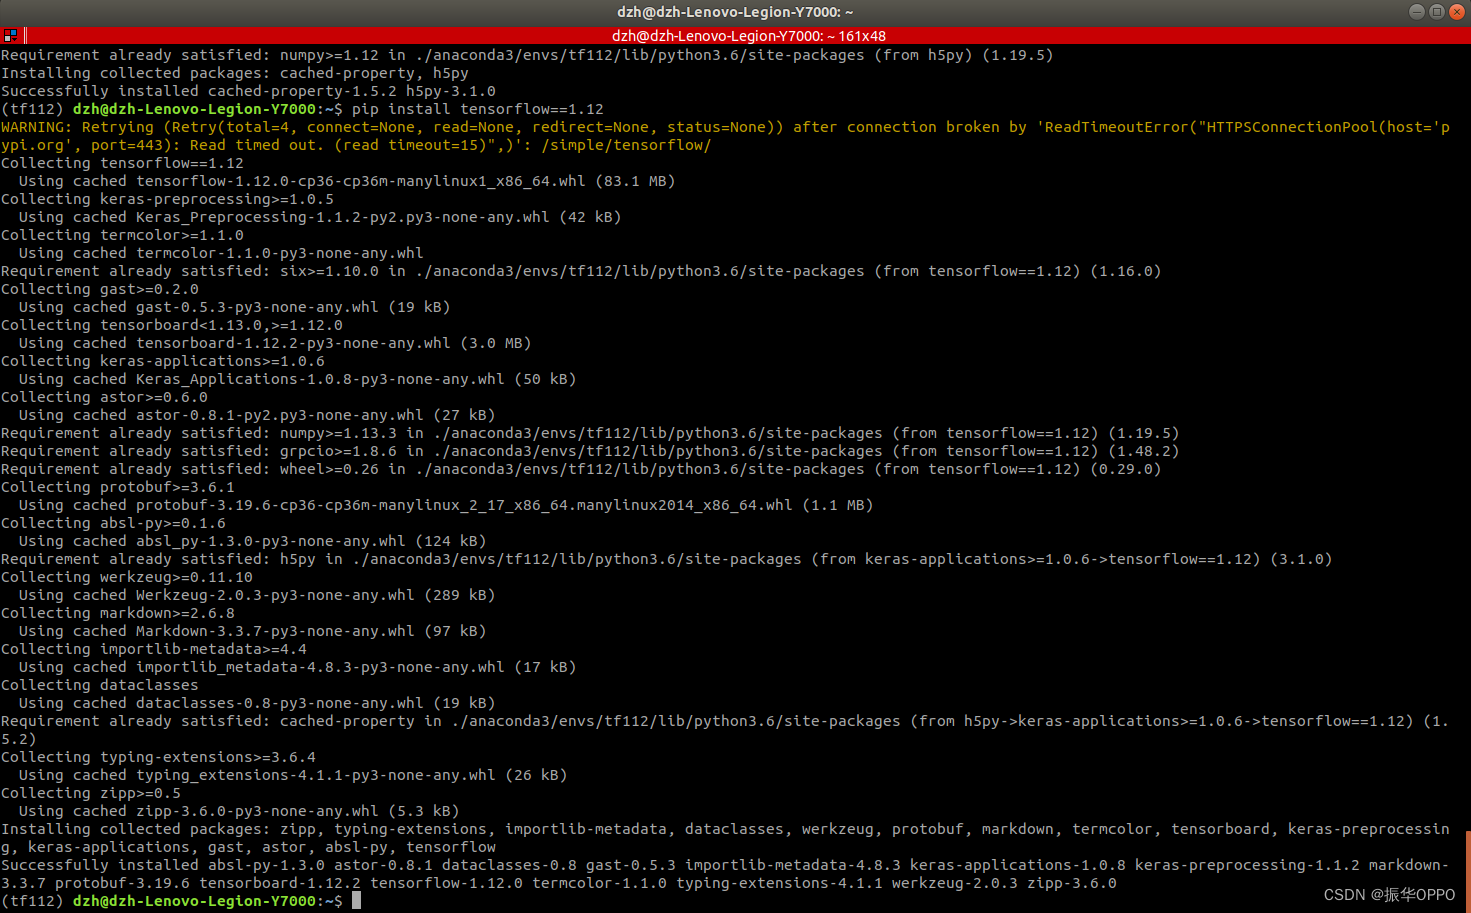
Task: Click the 'six>=1.10.0' requirement satisfied line
Action: click(x=581, y=271)
